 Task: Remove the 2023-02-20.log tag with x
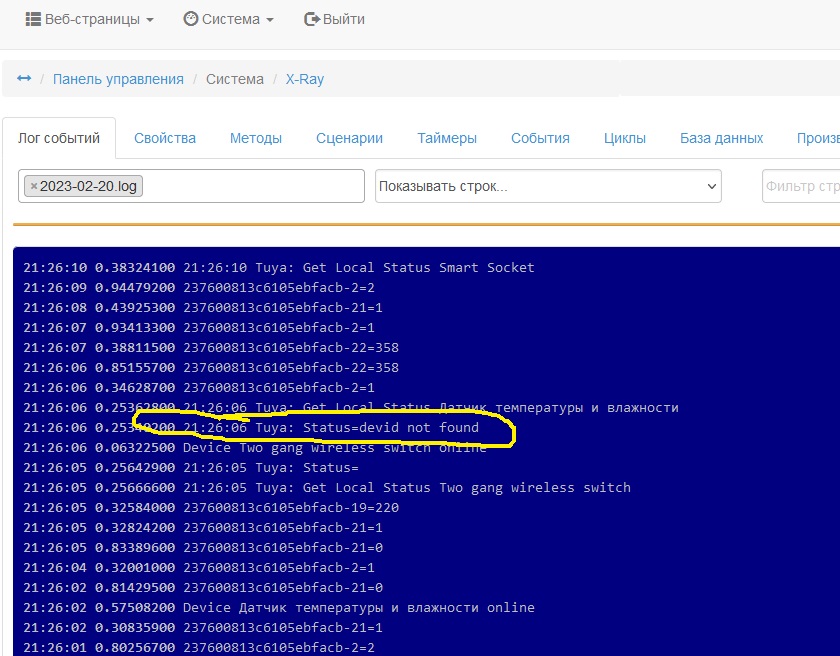click(x=33, y=186)
